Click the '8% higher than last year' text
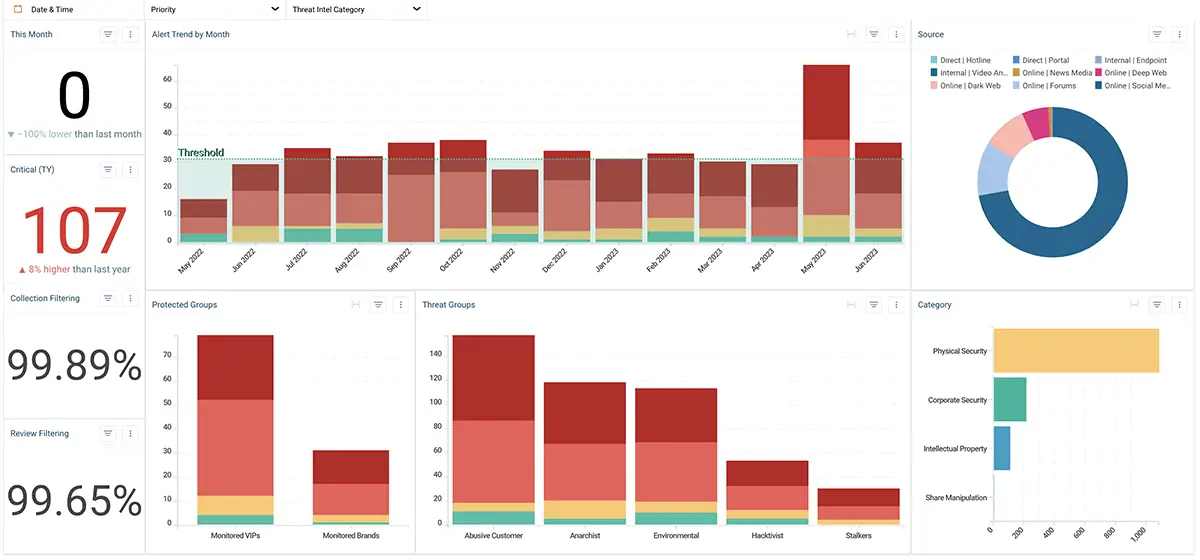 point(74,269)
